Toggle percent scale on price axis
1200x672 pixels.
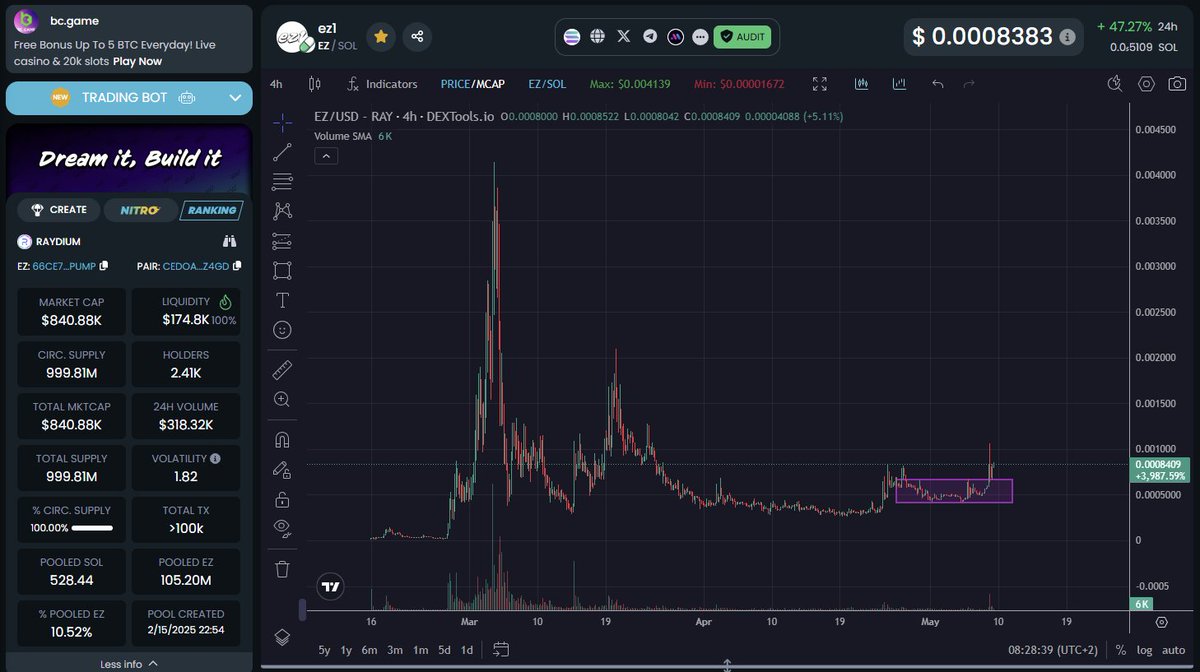point(1121,650)
